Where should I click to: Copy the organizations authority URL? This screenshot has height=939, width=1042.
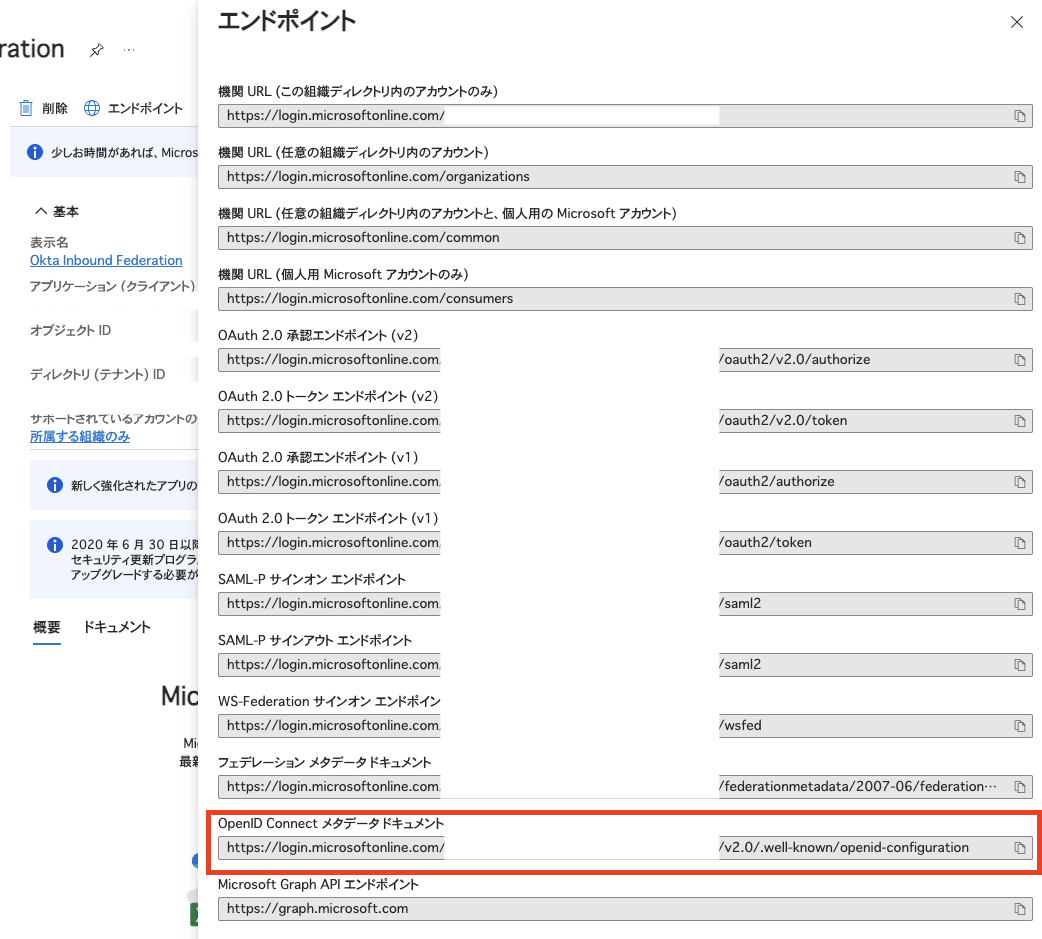click(1020, 177)
